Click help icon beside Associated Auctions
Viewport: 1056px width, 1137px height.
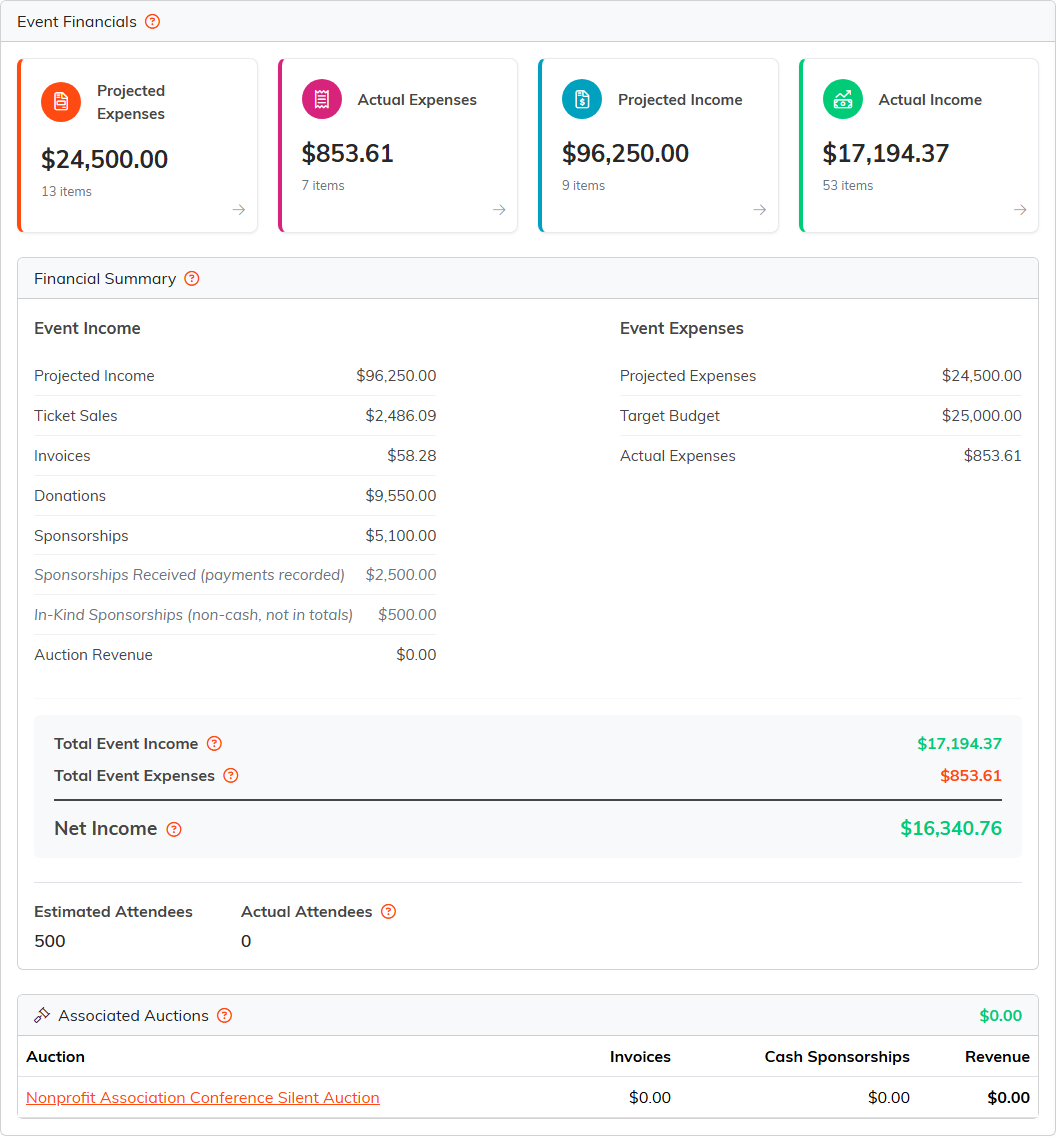click(225, 1016)
